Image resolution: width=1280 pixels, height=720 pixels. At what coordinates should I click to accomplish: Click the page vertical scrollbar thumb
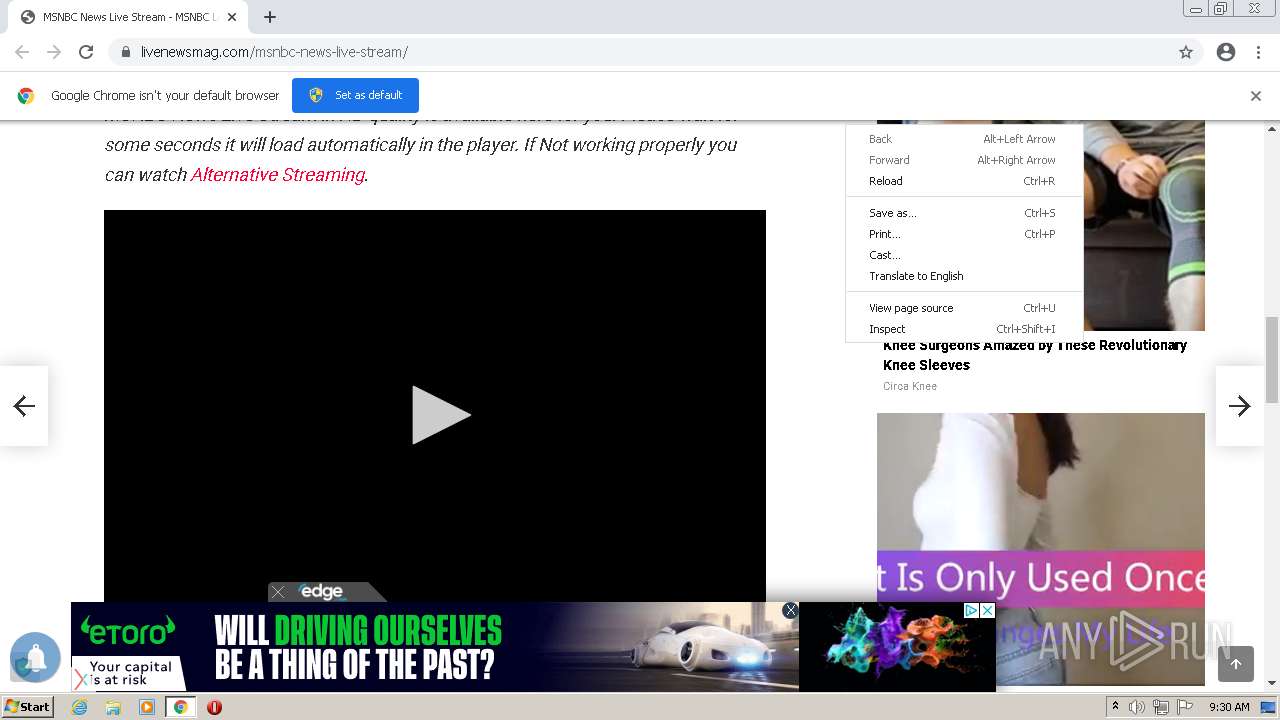click(1272, 358)
